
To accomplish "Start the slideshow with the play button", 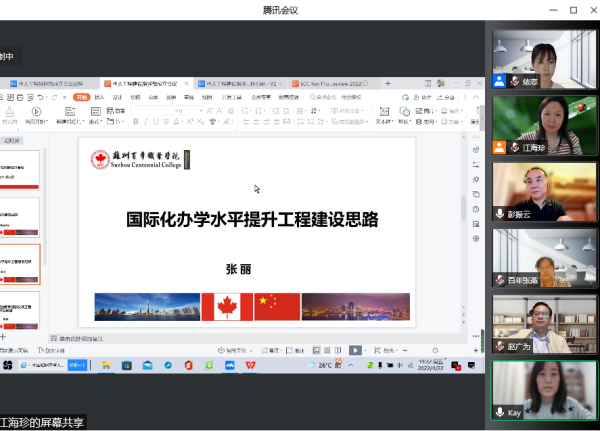I will 354,351.
